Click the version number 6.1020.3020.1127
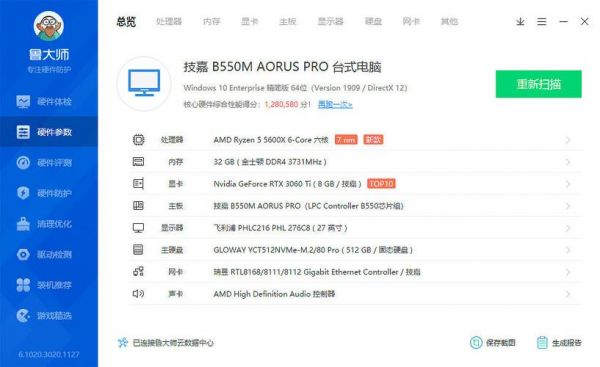This screenshot has height=367, width=600. tap(49, 354)
